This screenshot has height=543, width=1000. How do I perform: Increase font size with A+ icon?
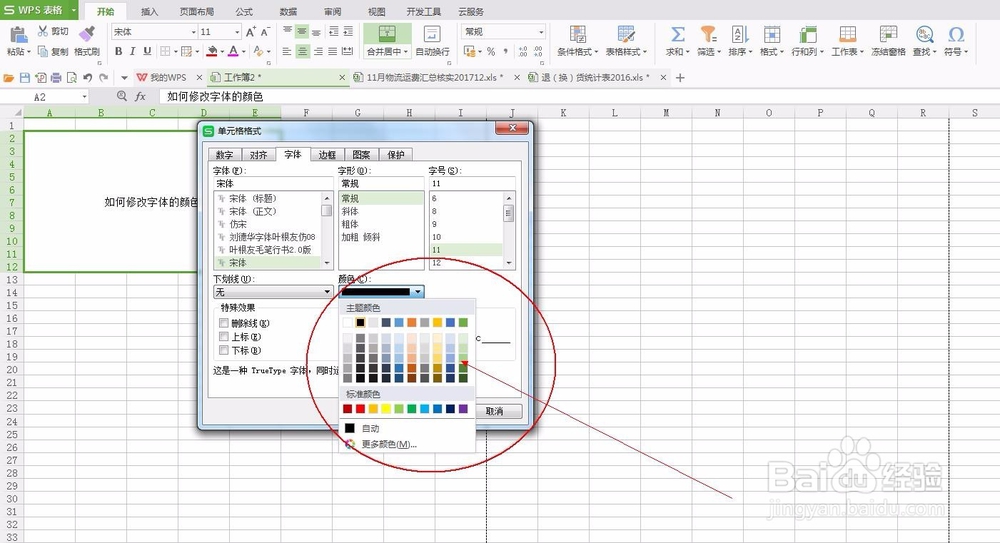click(x=251, y=31)
